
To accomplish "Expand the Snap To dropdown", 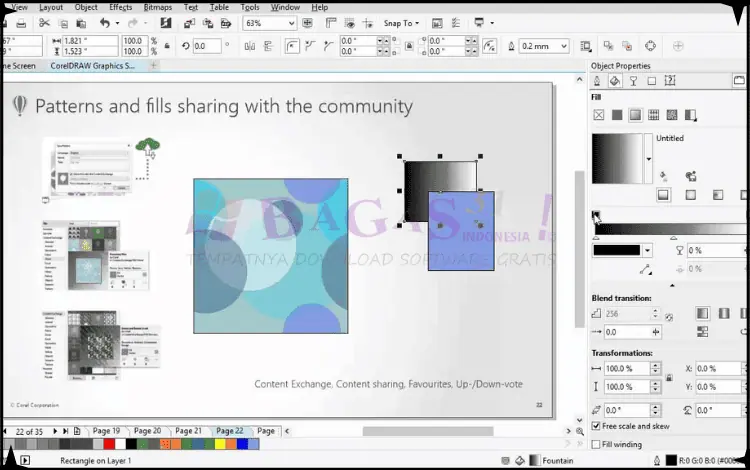I will pyautogui.click(x=400, y=23).
